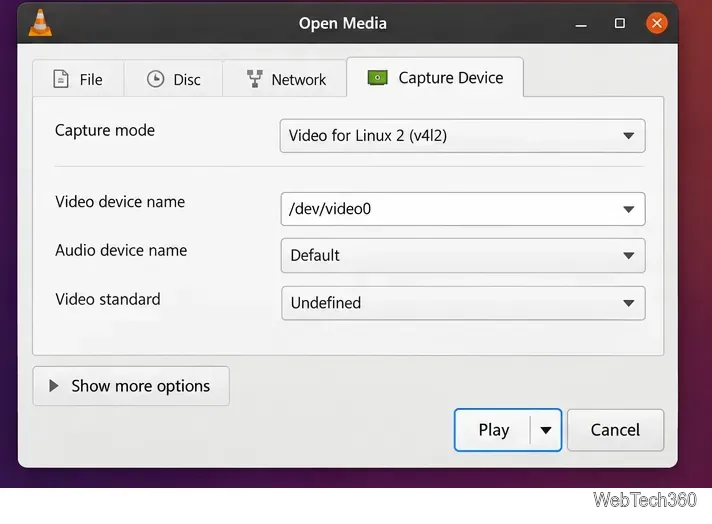Click the Capture mode label
The image size is (712, 524).
point(105,131)
